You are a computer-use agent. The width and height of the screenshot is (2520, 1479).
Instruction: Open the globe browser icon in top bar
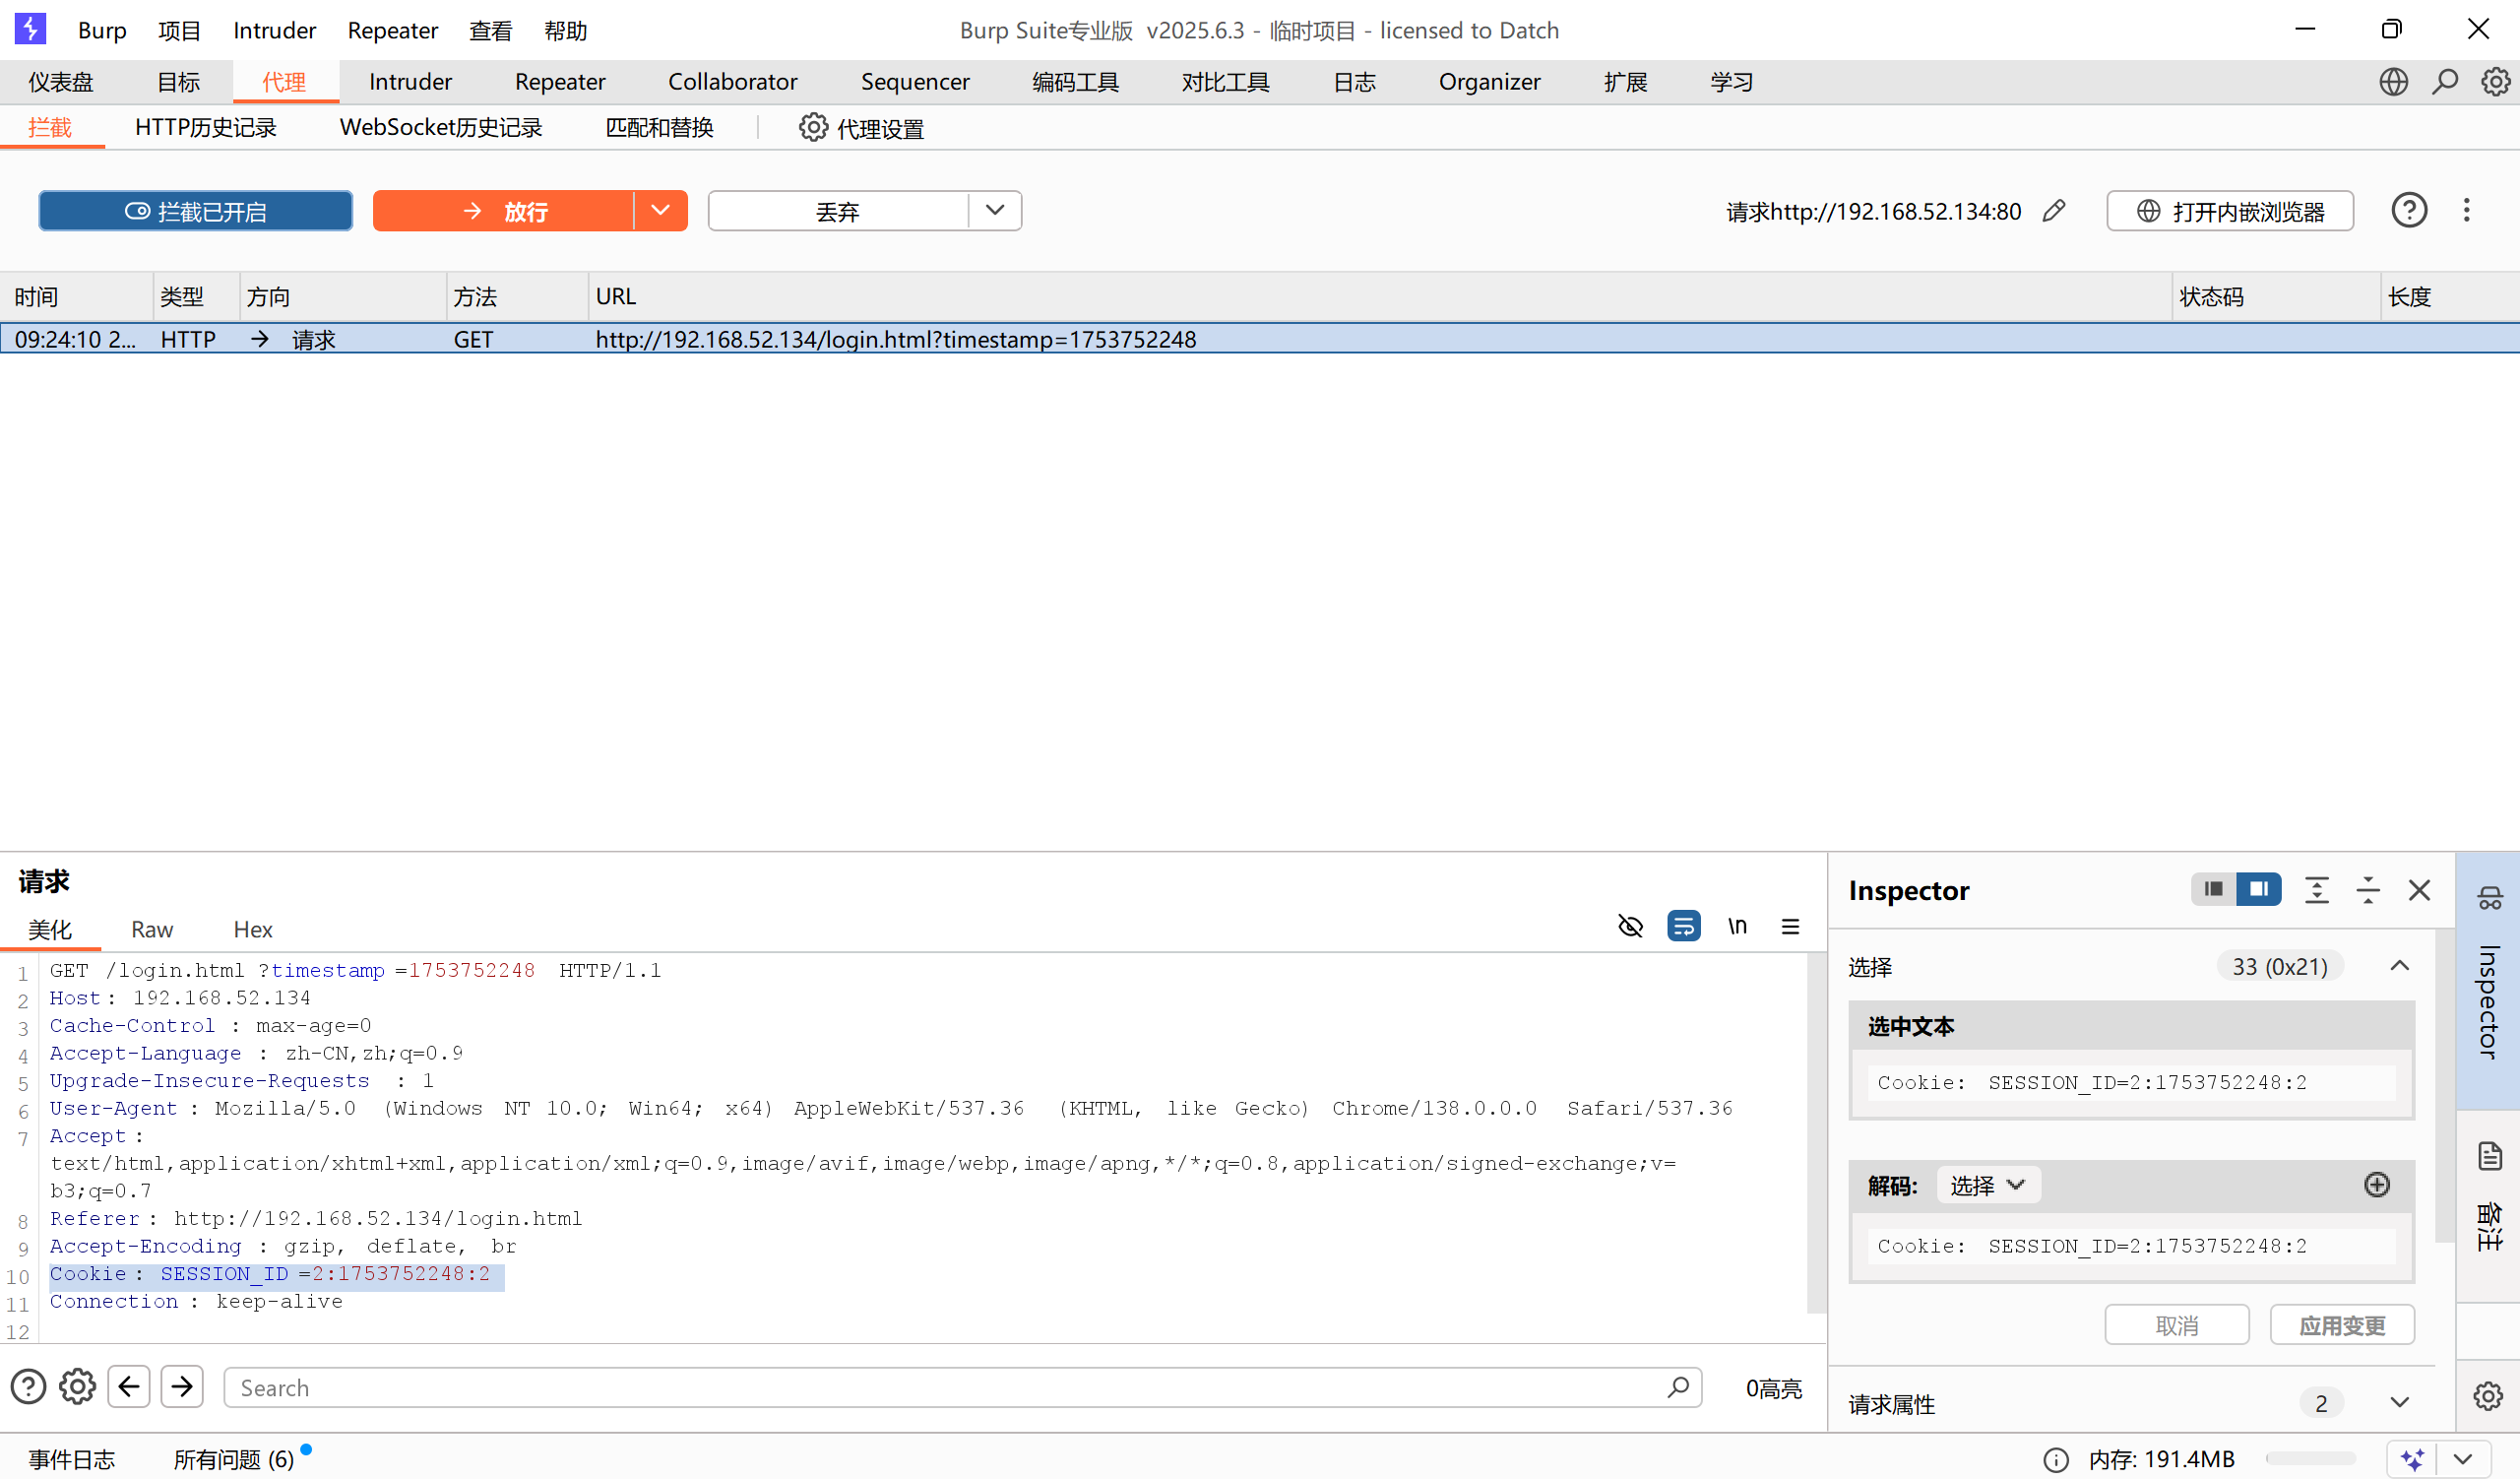tap(2393, 82)
